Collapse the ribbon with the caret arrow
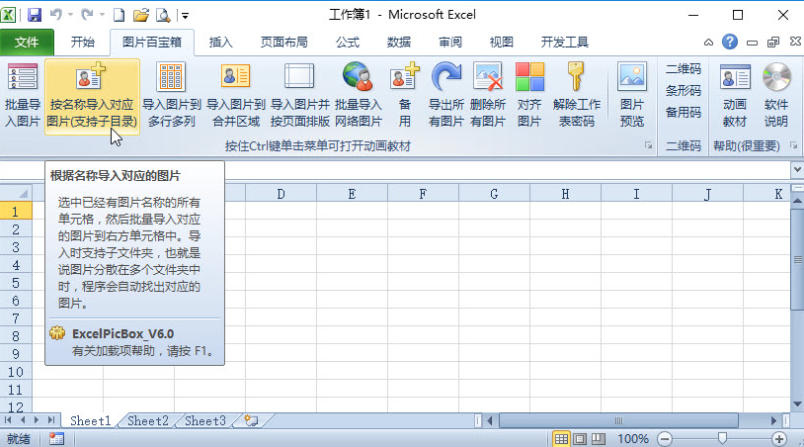Screen dimensions: 804x447 tap(708, 43)
